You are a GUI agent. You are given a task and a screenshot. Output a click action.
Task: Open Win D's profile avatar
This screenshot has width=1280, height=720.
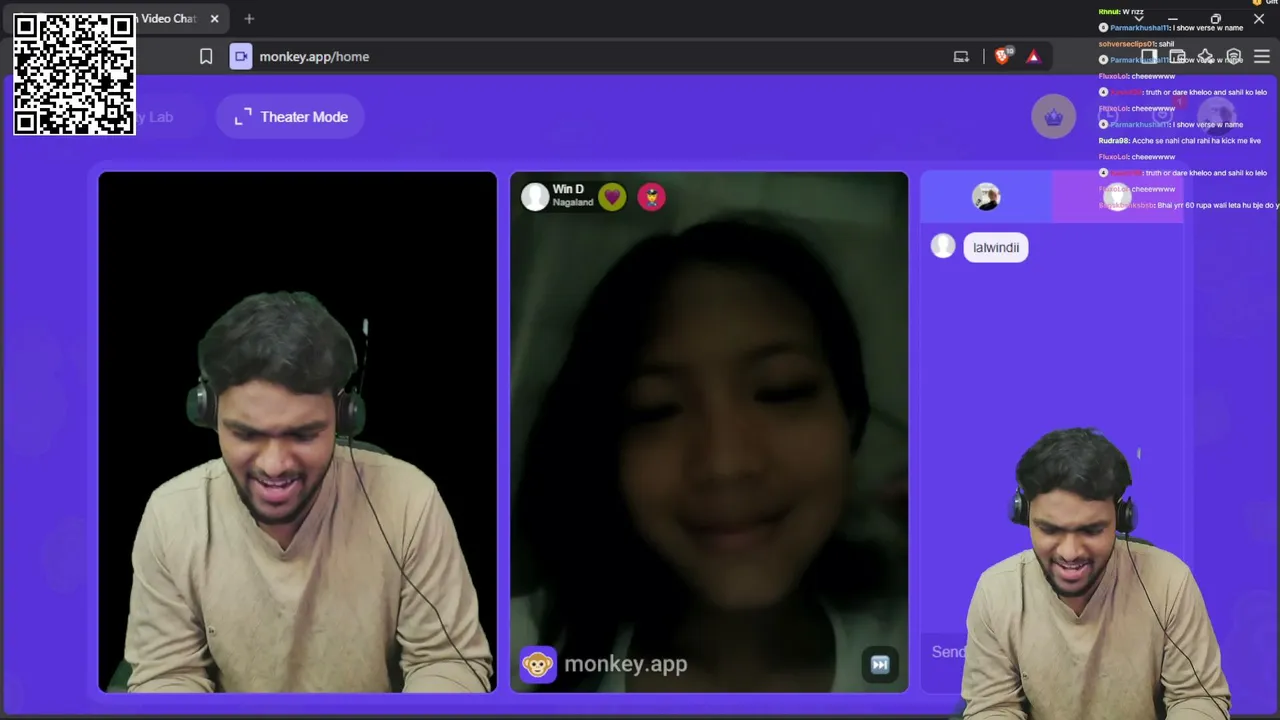(x=535, y=197)
